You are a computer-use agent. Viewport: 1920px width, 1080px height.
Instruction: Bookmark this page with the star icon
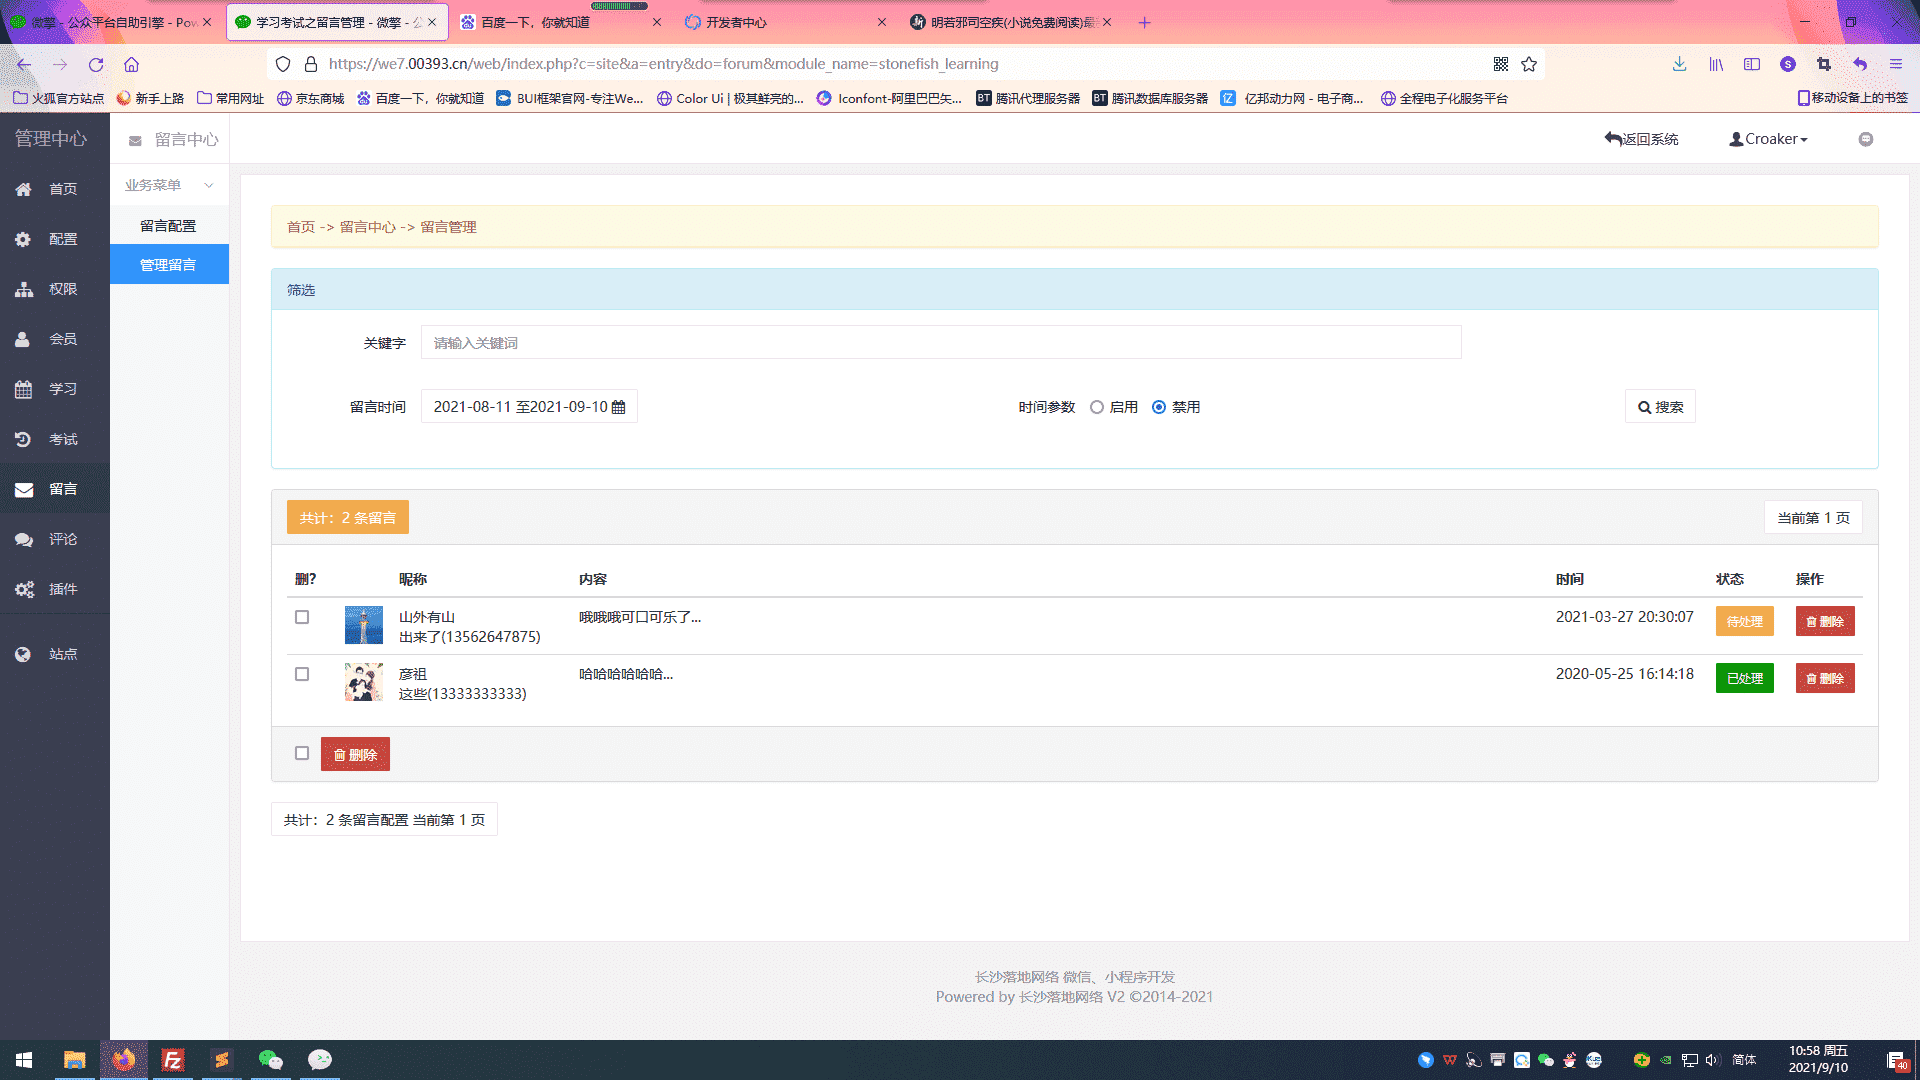point(1529,64)
